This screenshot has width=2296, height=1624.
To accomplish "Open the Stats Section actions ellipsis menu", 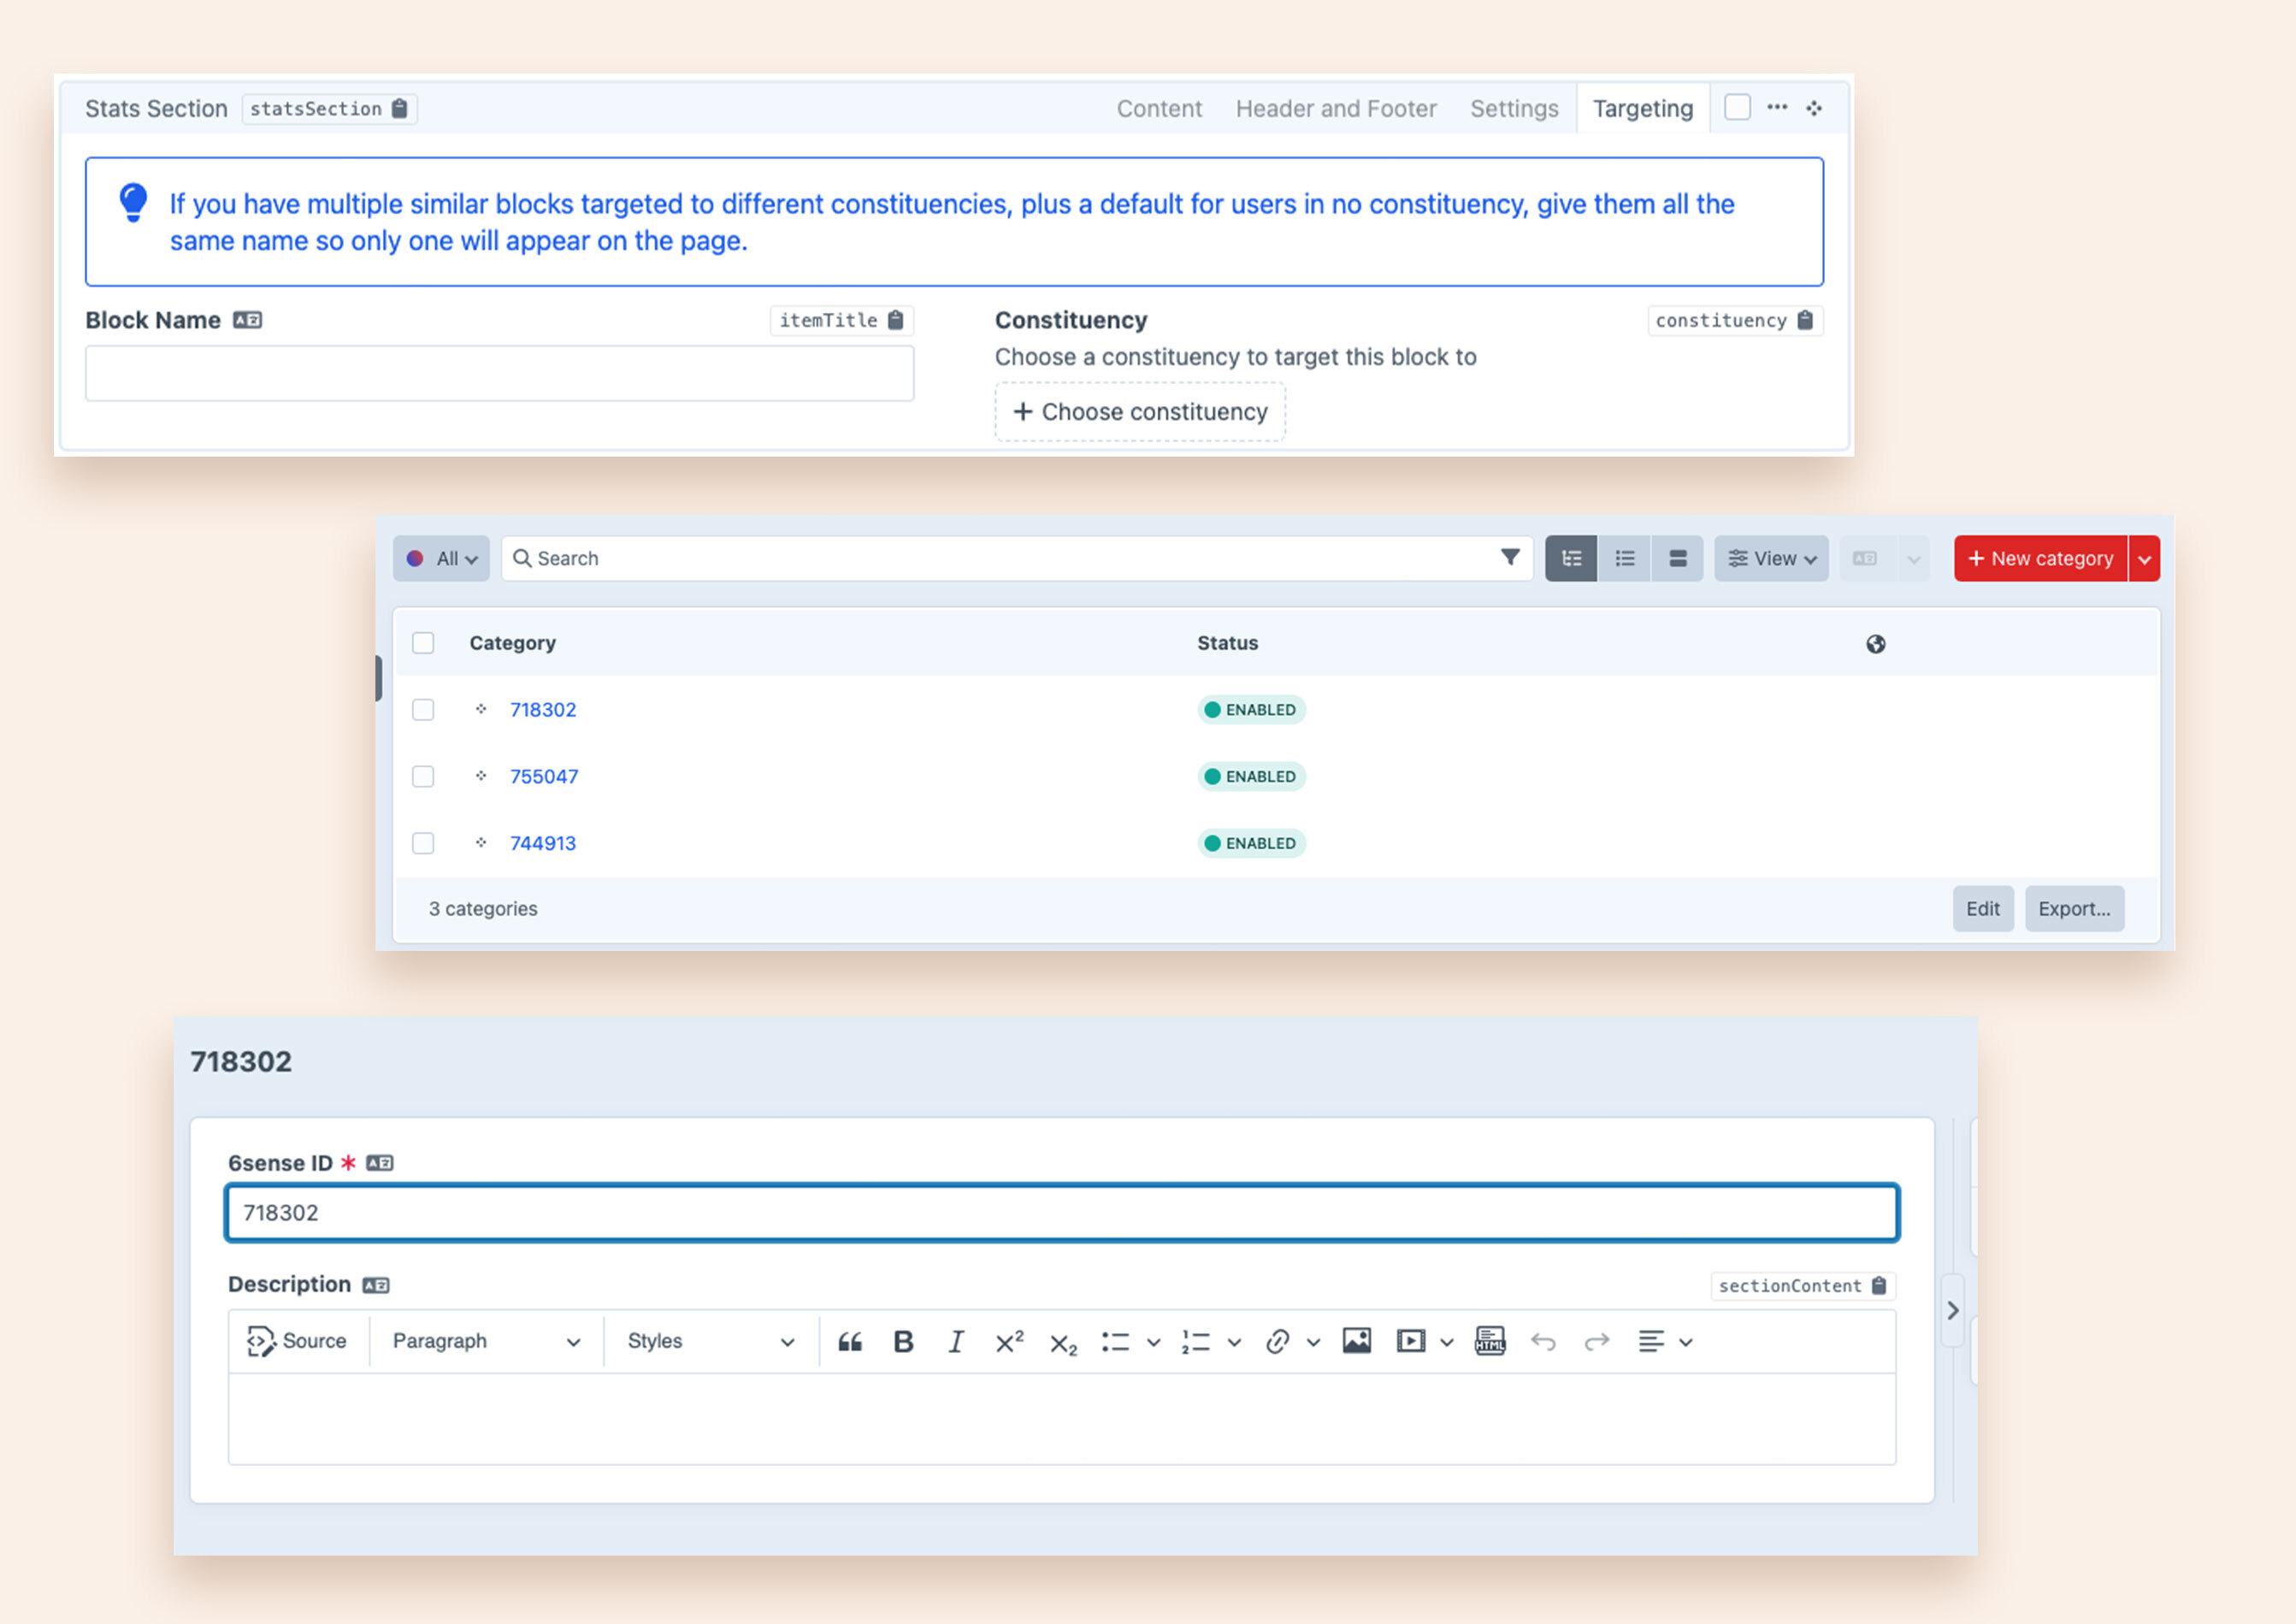I will [x=1777, y=107].
